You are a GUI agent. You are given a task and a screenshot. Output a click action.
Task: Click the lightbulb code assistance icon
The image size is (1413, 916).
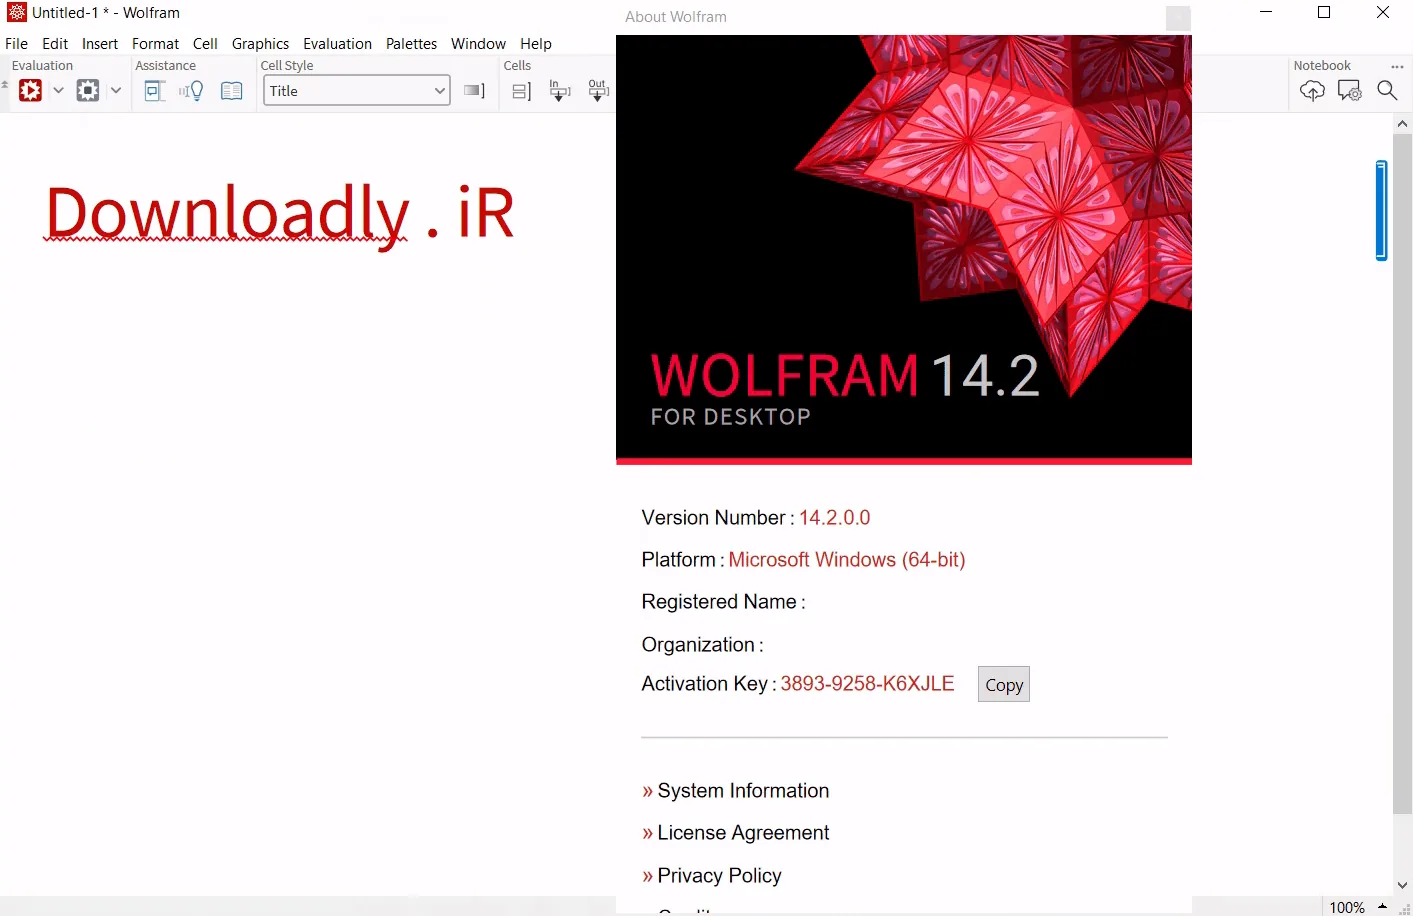click(x=192, y=91)
